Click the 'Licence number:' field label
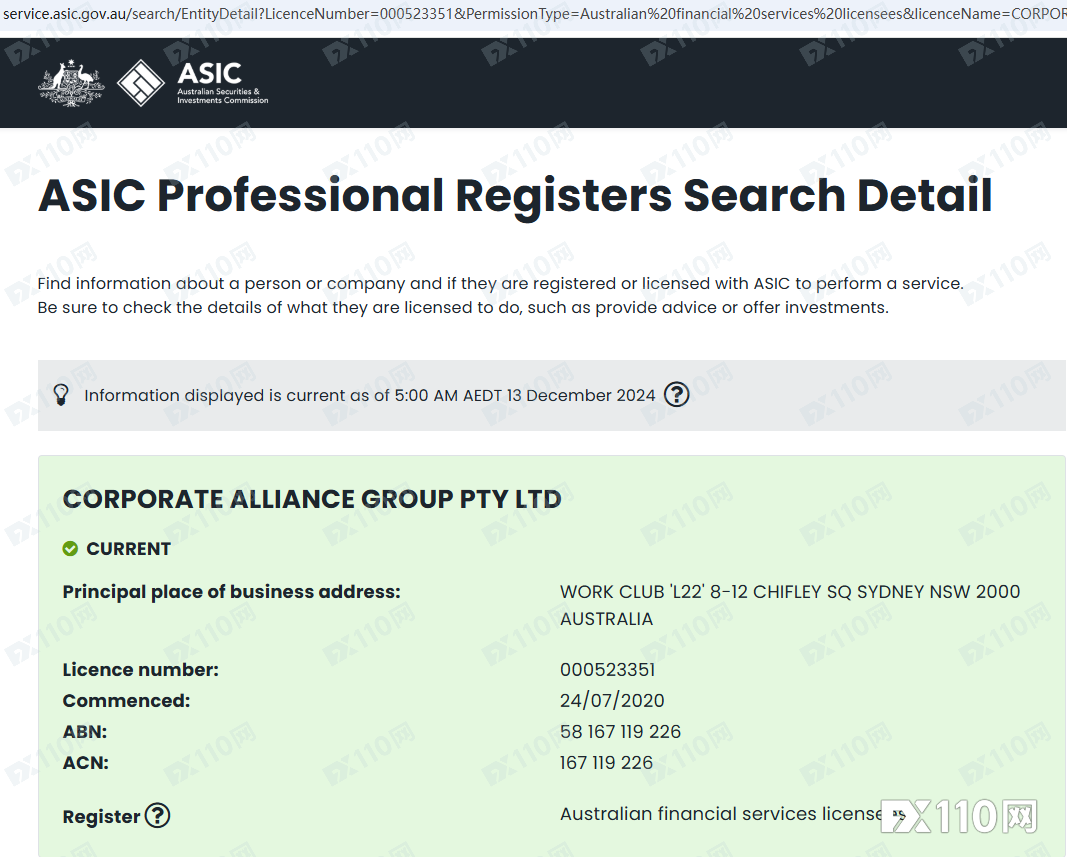 pos(140,670)
